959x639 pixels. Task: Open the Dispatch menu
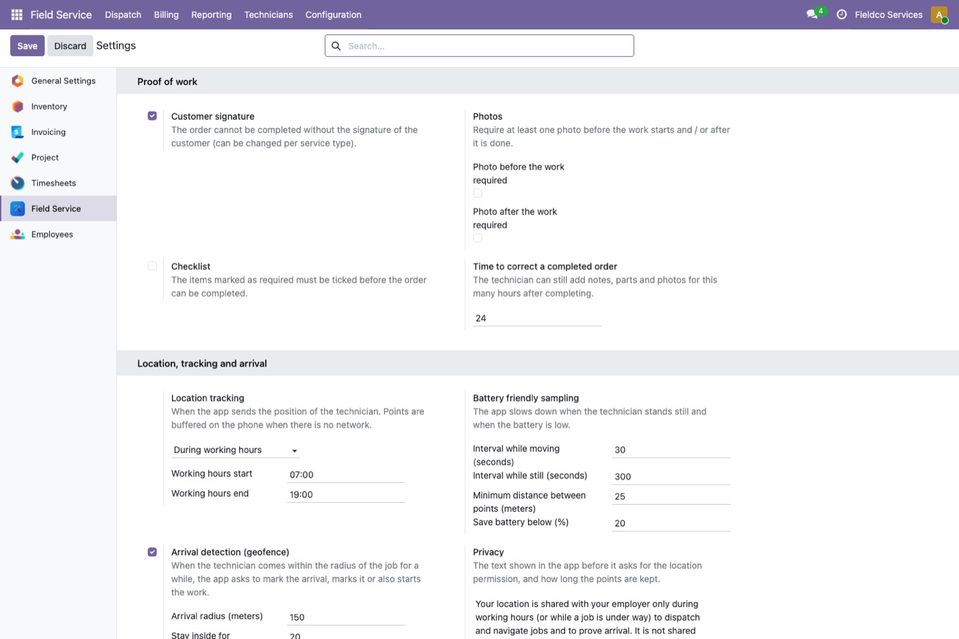click(x=123, y=15)
